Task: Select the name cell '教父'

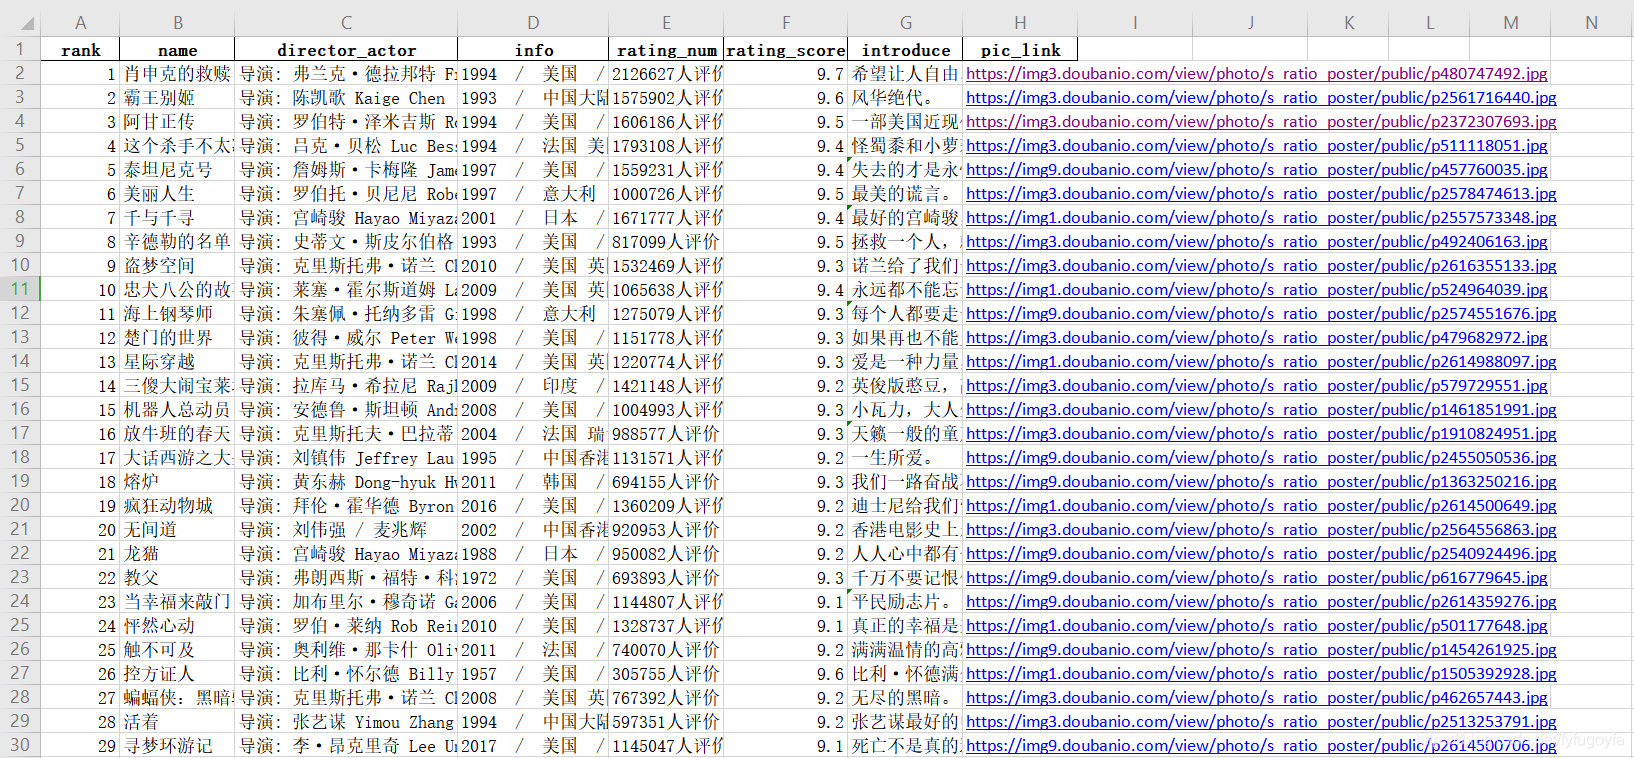Action: [x=177, y=578]
